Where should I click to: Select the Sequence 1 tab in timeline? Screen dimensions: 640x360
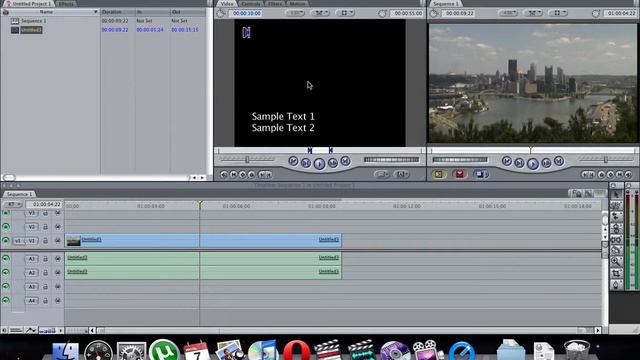(x=19, y=194)
